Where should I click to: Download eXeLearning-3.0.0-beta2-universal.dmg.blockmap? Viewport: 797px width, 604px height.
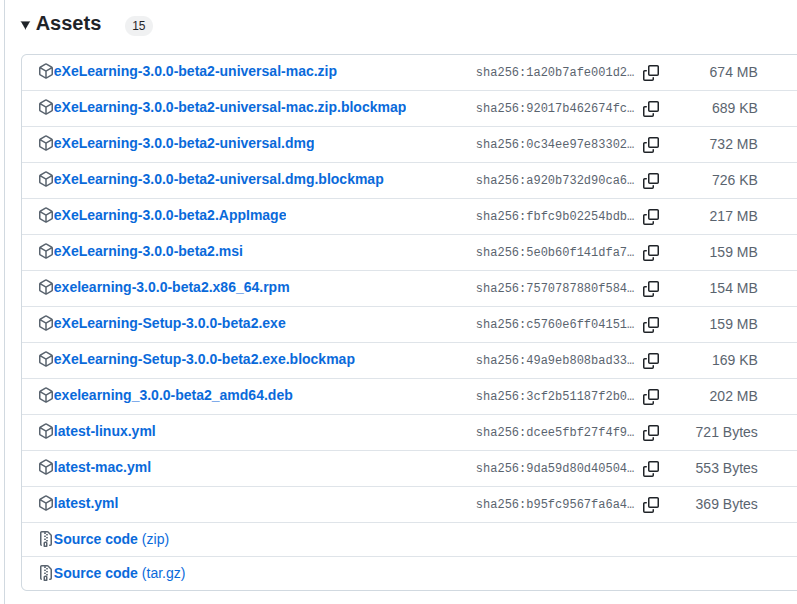219,179
